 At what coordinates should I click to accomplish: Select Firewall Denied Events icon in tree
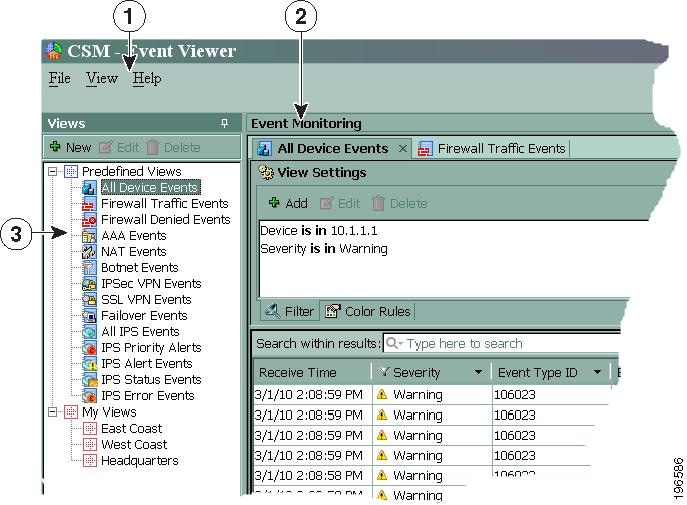pos(89,219)
